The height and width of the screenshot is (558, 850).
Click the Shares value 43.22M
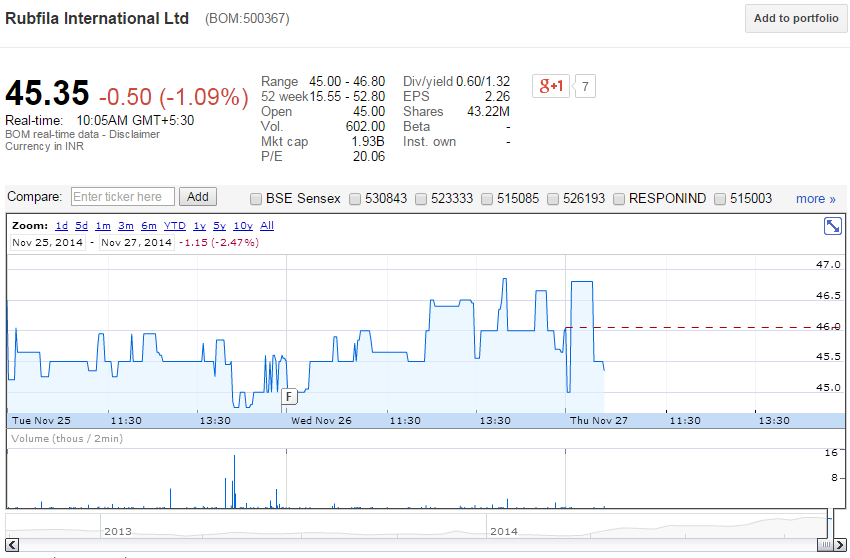pyautogui.click(x=488, y=112)
